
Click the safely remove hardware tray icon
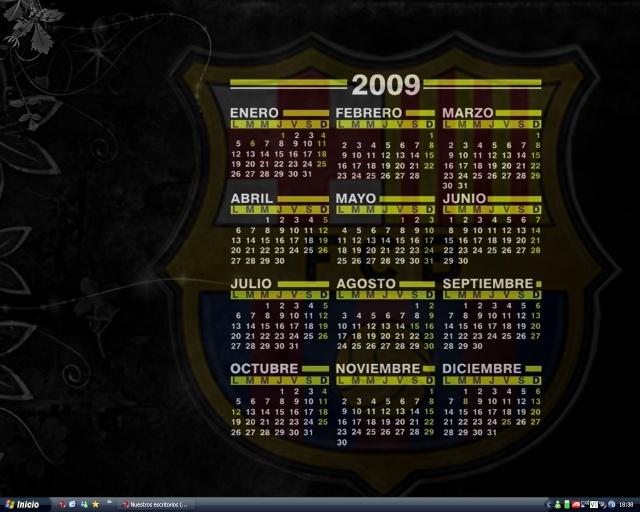[603, 505]
